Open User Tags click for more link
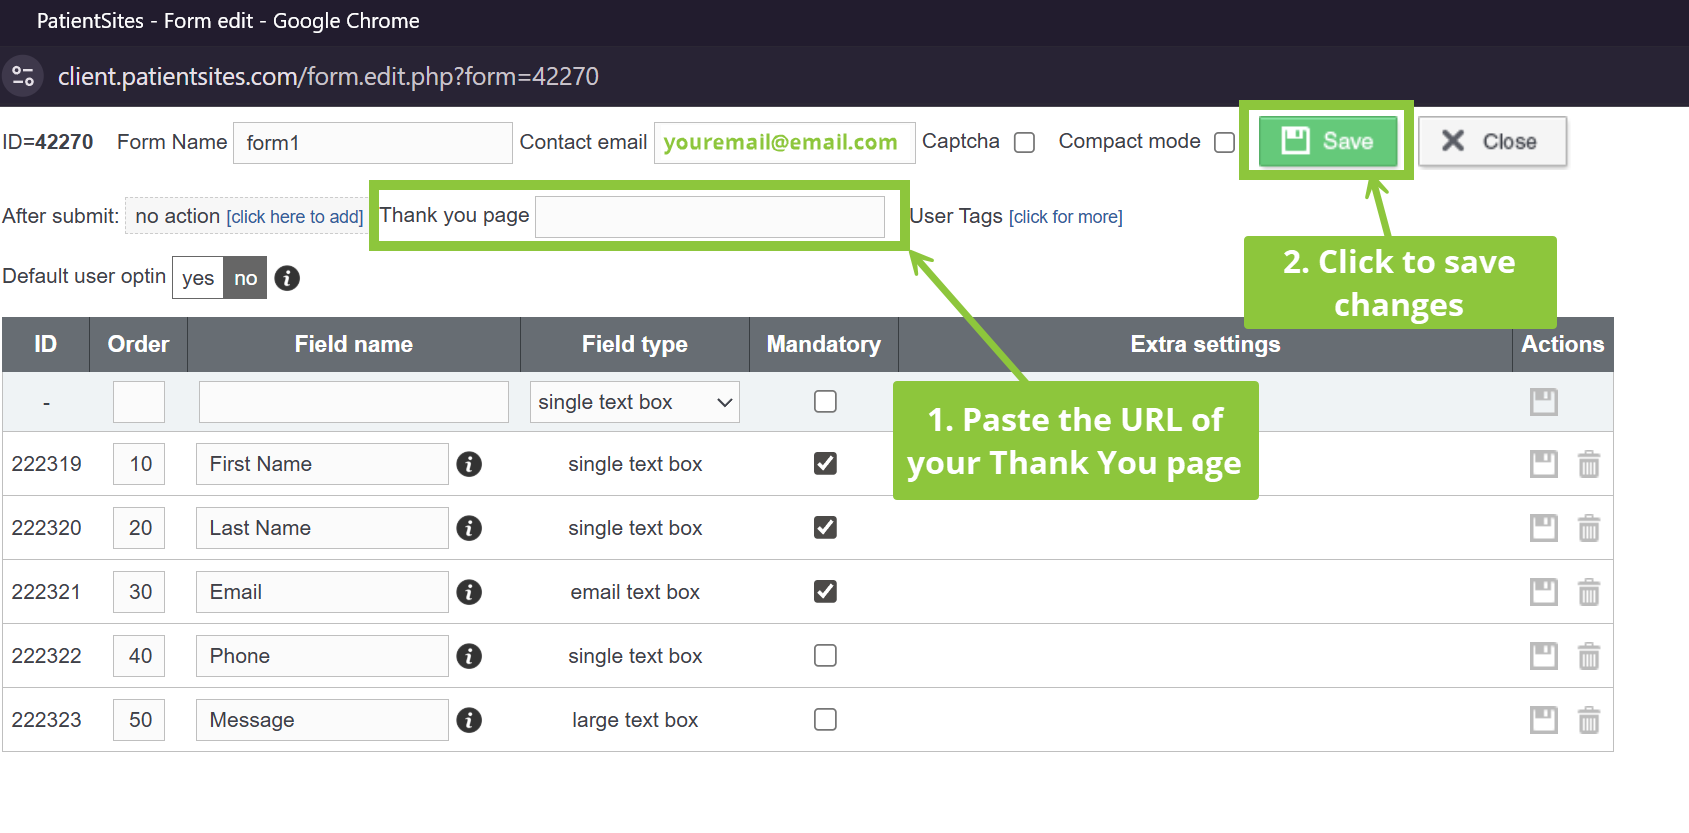The width and height of the screenshot is (1689, 833). point(1066,217)
